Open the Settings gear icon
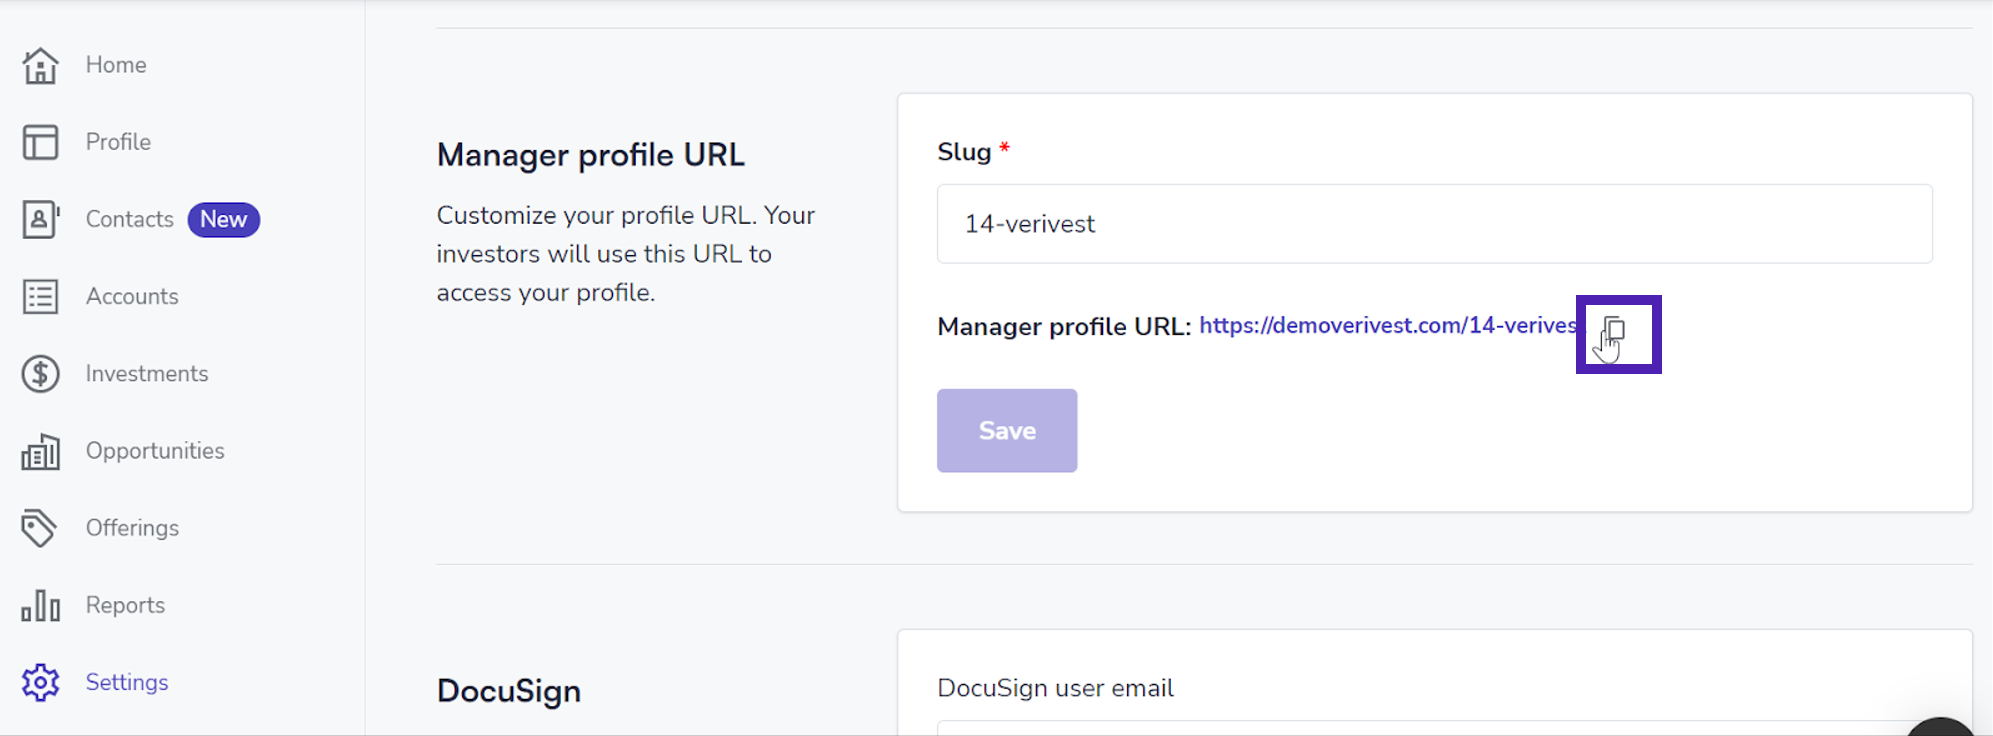 pyautogui.click(x=40, y=683)
